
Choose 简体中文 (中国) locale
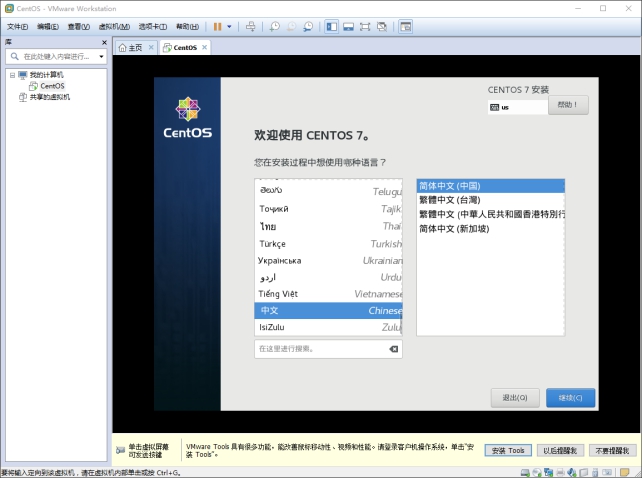490,186
